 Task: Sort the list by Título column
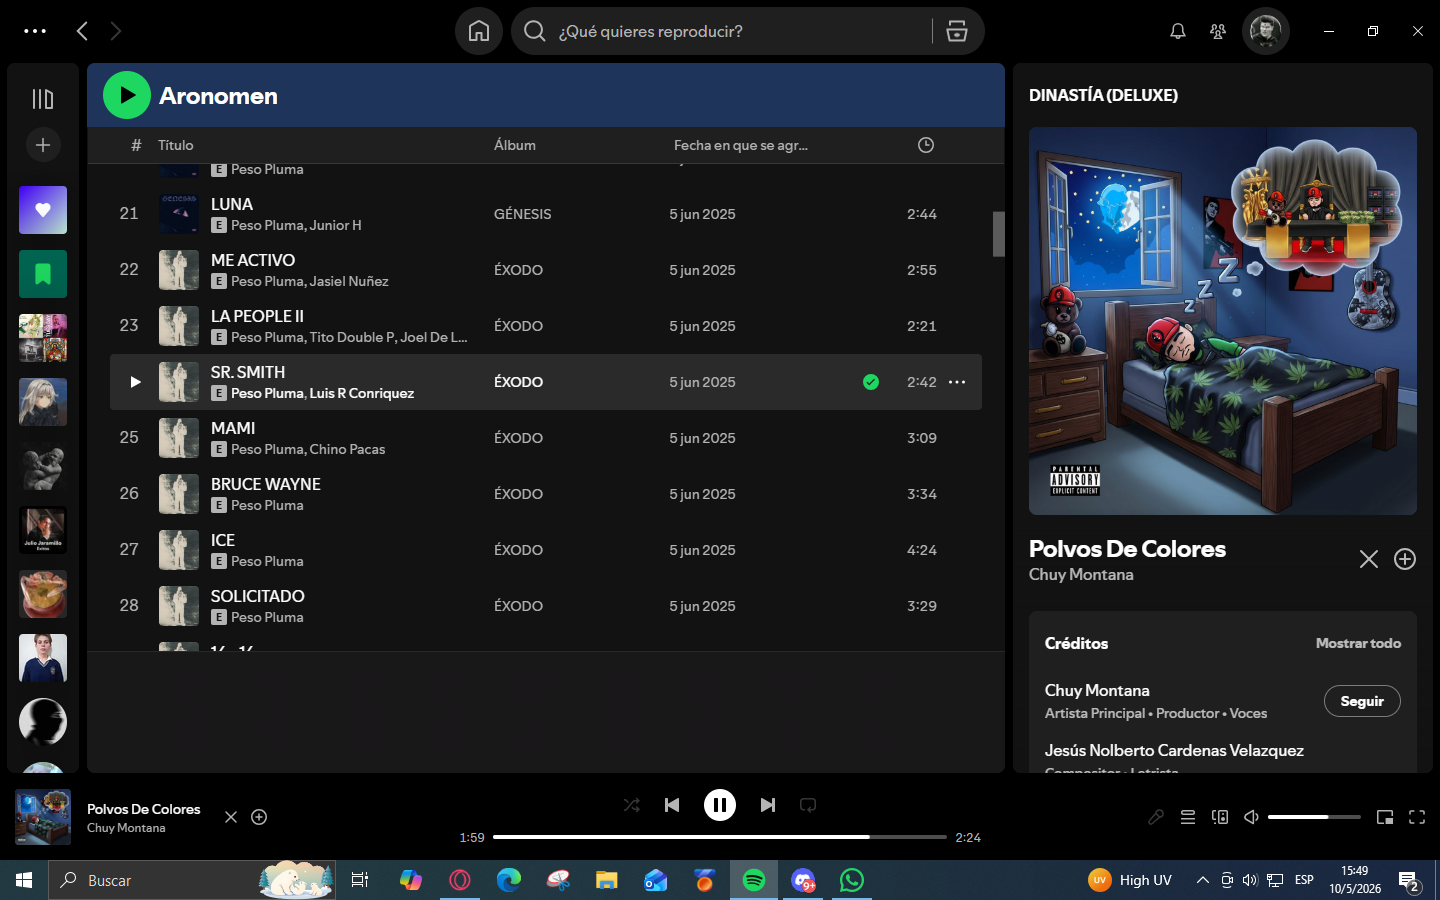(176, 145)
